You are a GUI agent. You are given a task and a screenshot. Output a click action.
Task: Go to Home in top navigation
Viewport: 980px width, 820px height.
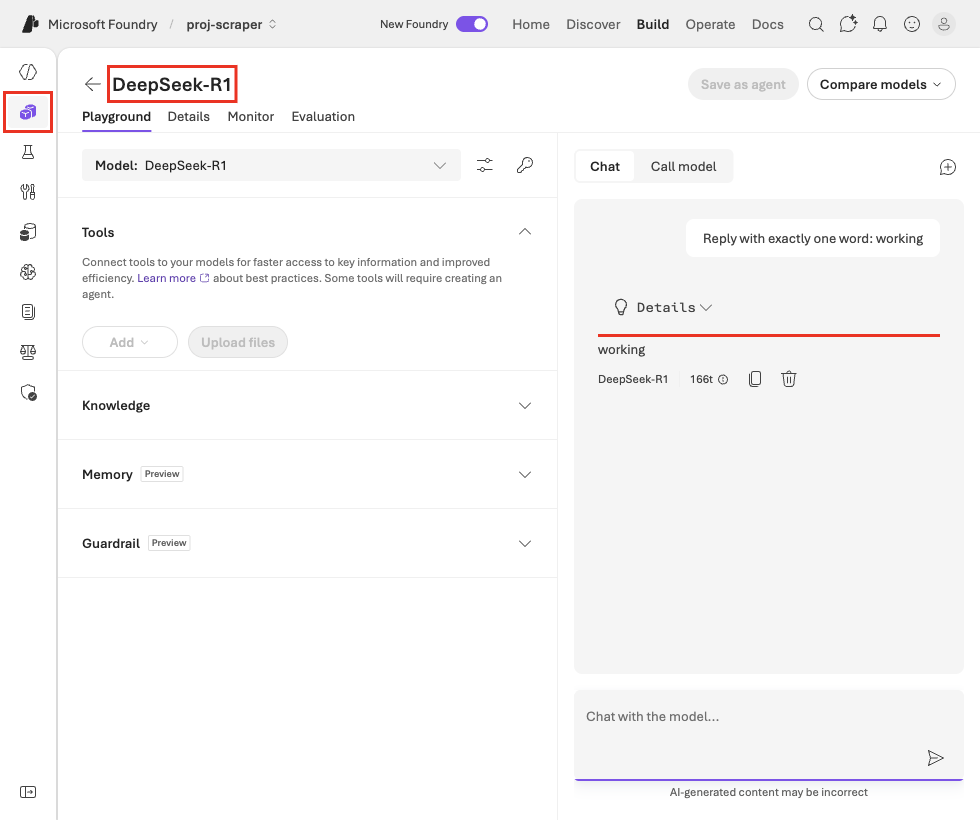(x=531, y=24)
